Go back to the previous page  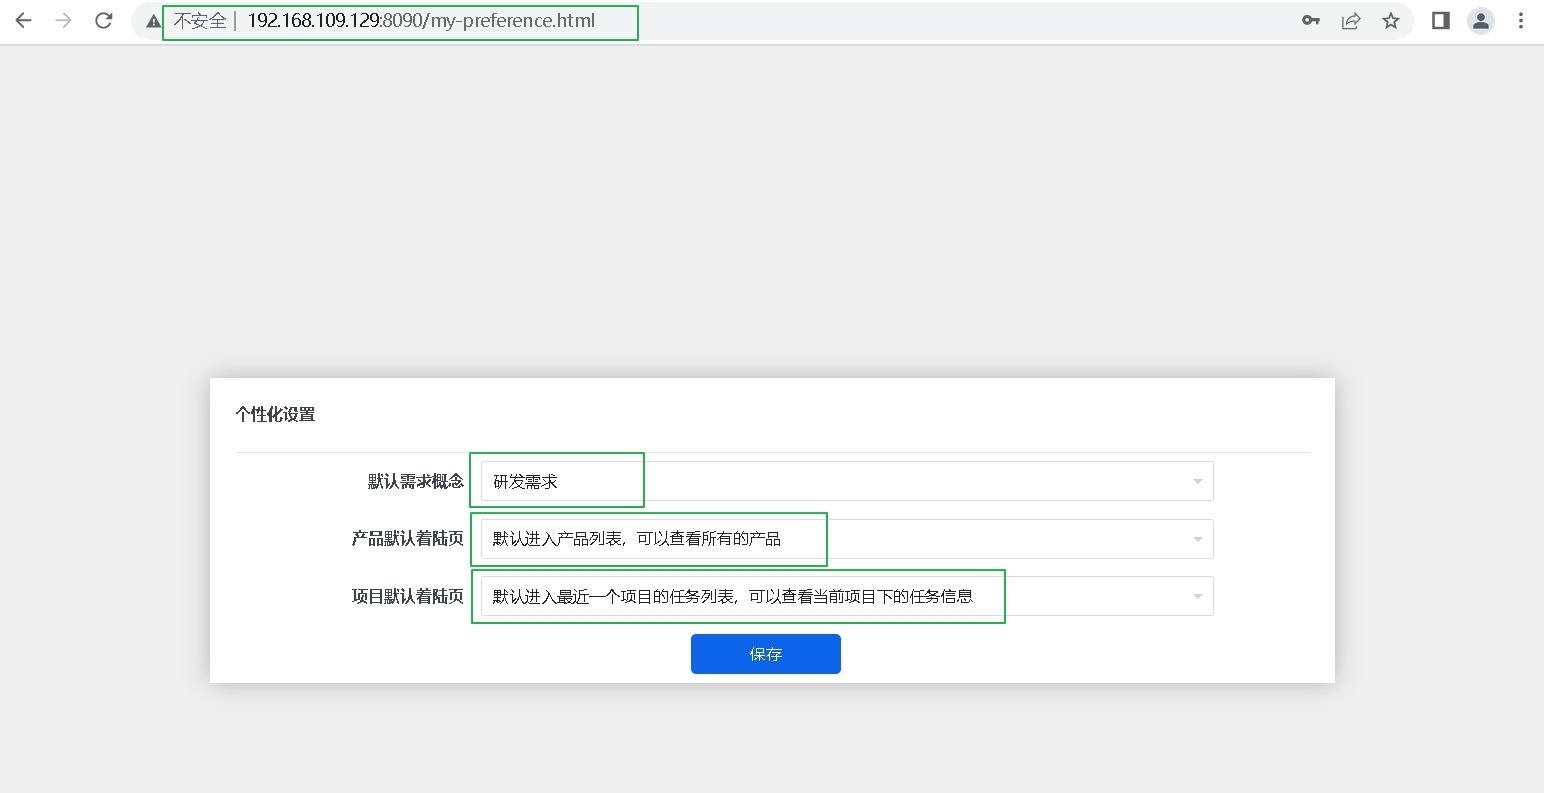(x=24, y=20)
